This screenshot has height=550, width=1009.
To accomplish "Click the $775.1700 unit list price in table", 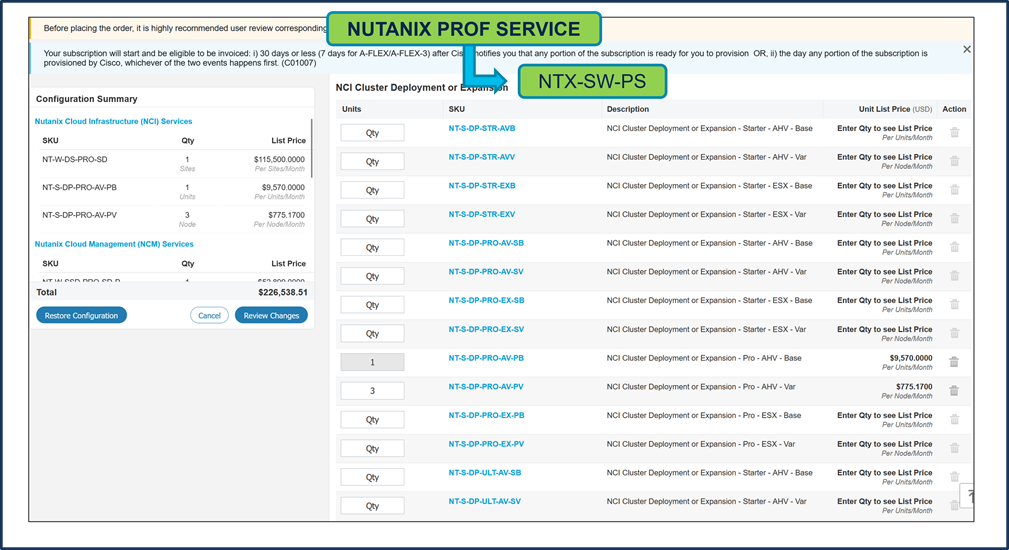I will [x=914, y=387].
